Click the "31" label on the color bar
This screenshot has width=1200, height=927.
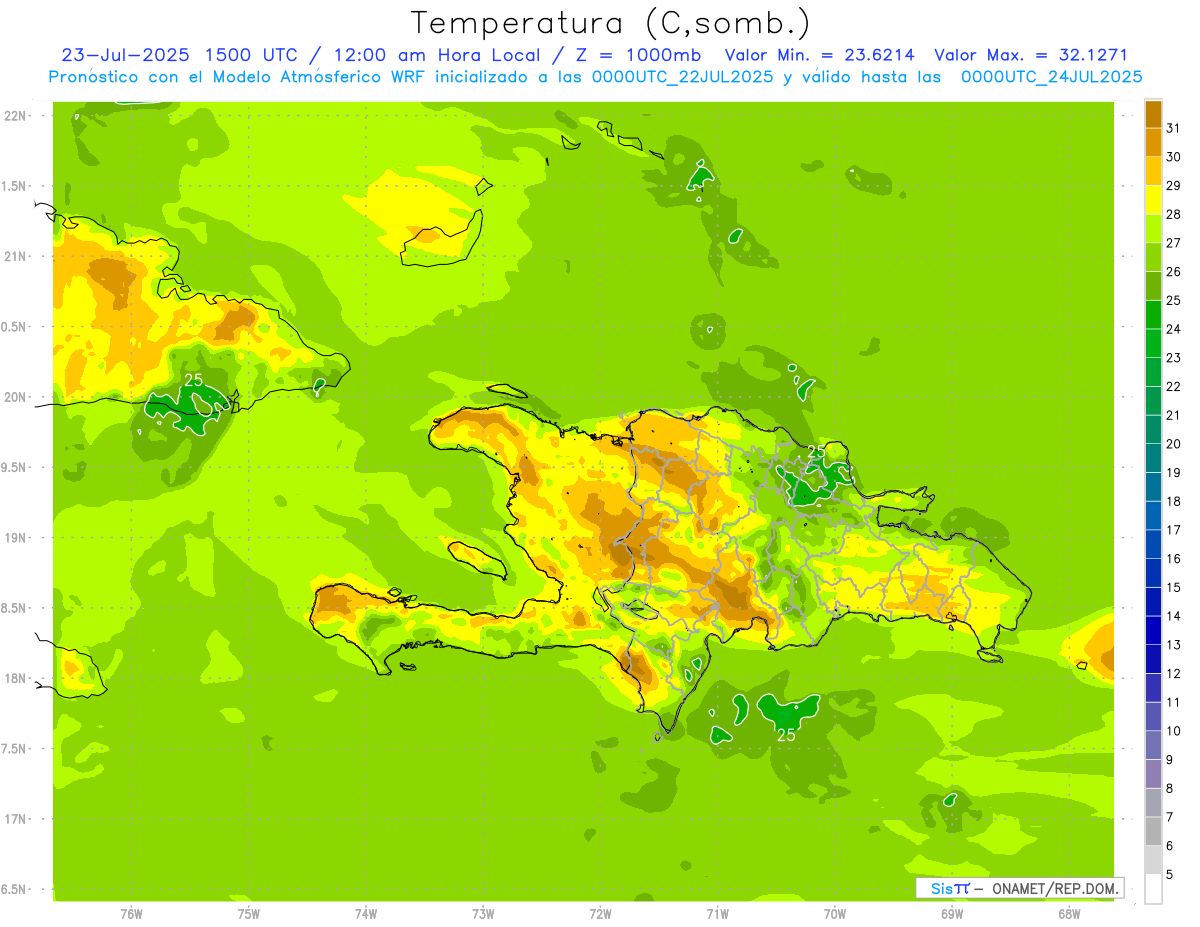coord(1174,128)
